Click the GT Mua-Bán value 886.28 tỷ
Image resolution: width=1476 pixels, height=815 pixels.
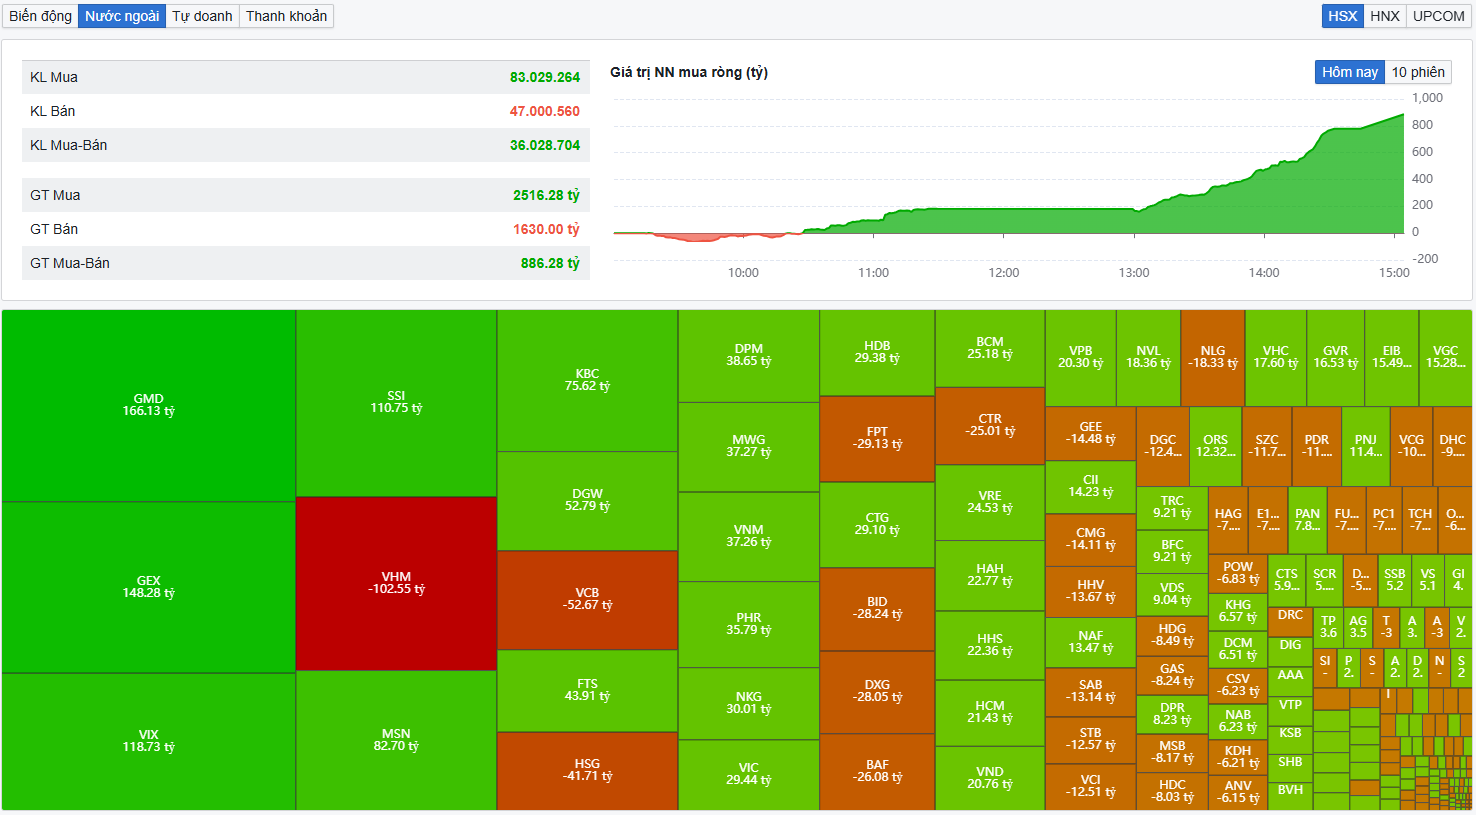(550, 263)
